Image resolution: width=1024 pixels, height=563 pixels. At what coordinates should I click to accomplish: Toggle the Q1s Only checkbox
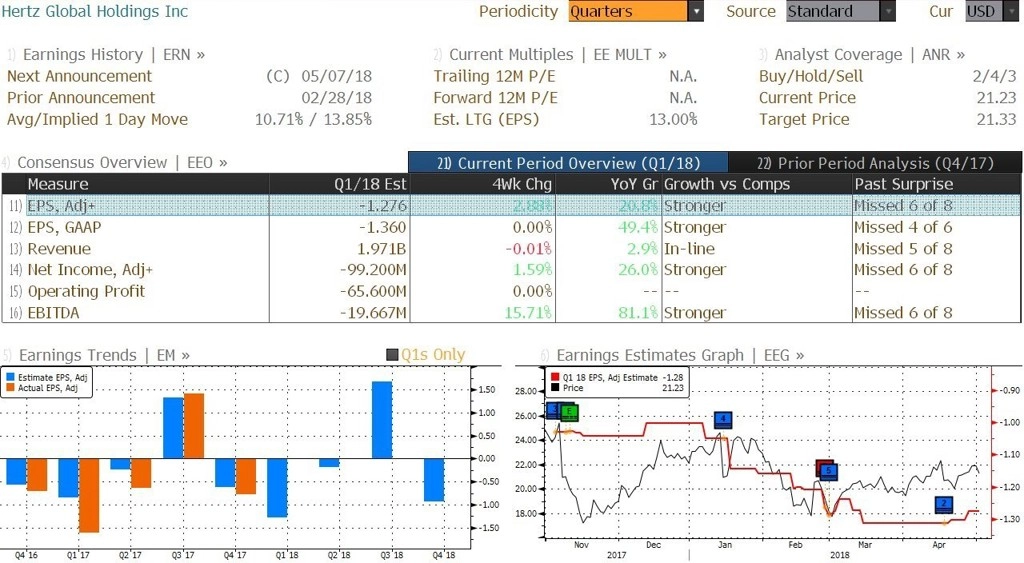[392, 355]
